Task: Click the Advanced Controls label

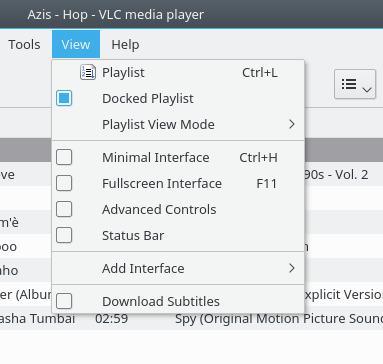Action: [159, 209]
